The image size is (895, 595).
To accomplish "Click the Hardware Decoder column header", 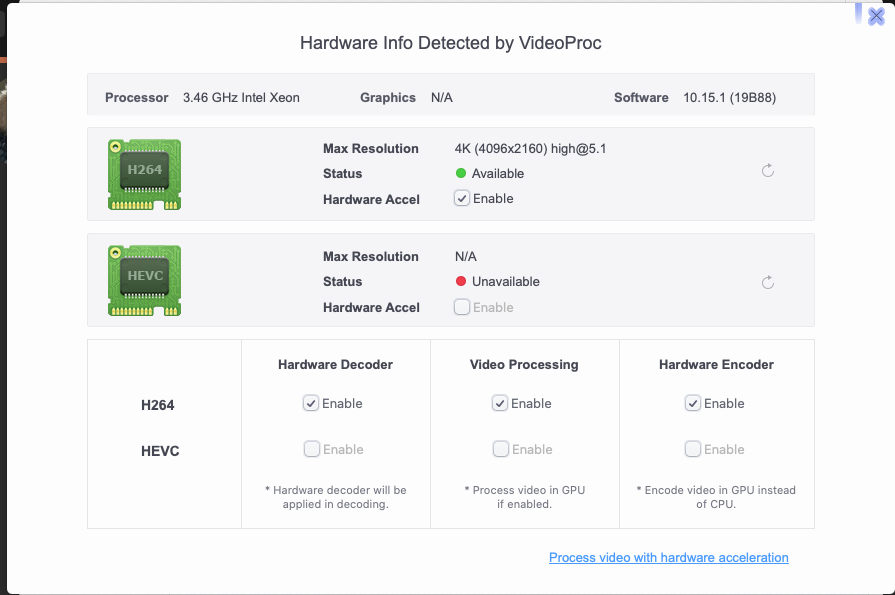I will (335, 365).
